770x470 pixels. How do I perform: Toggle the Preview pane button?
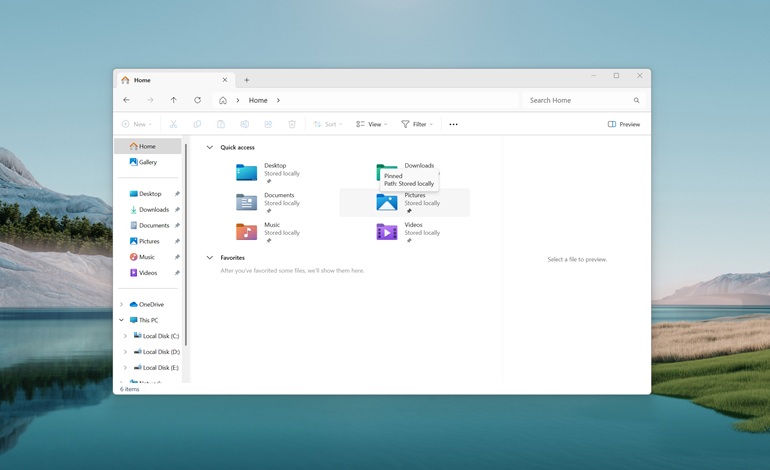pyautogui.click(x=624, y=125)
